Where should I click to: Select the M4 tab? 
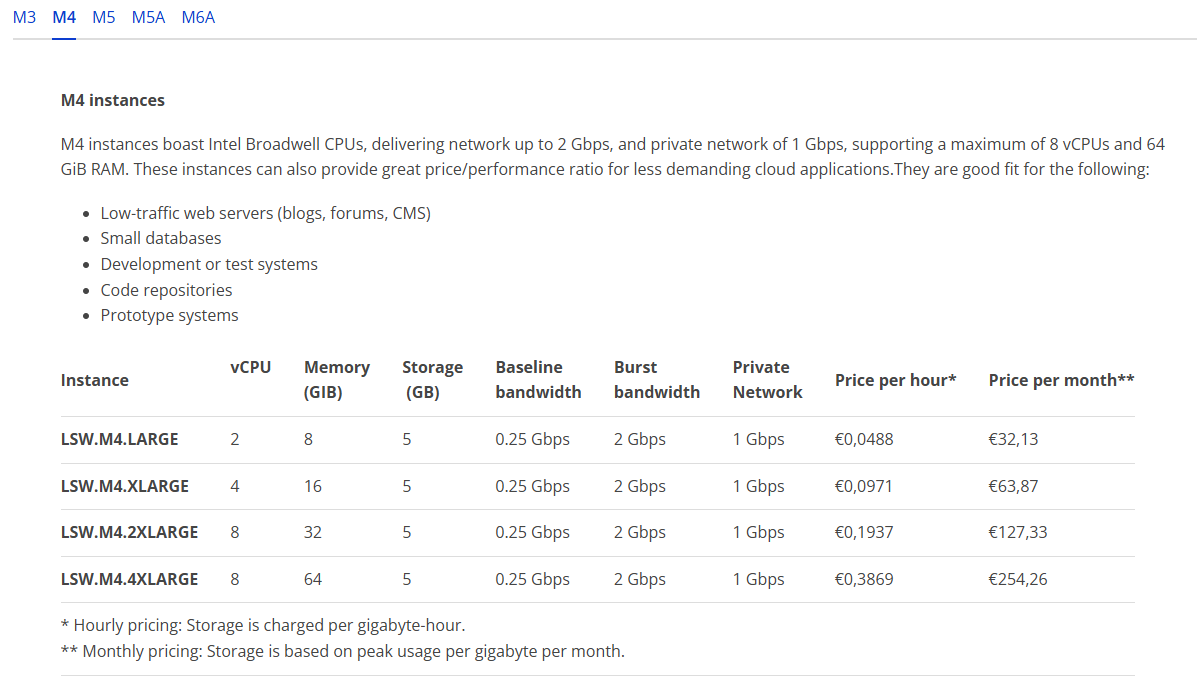point(64,18)
